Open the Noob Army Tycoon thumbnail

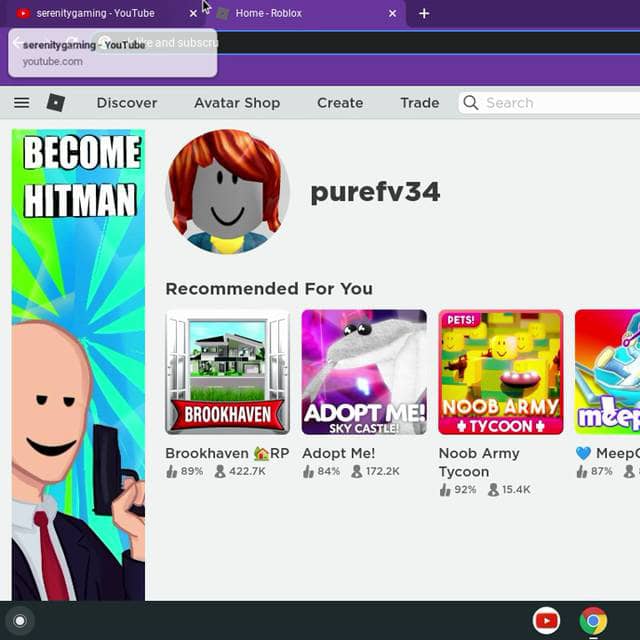tap(501, 372)
